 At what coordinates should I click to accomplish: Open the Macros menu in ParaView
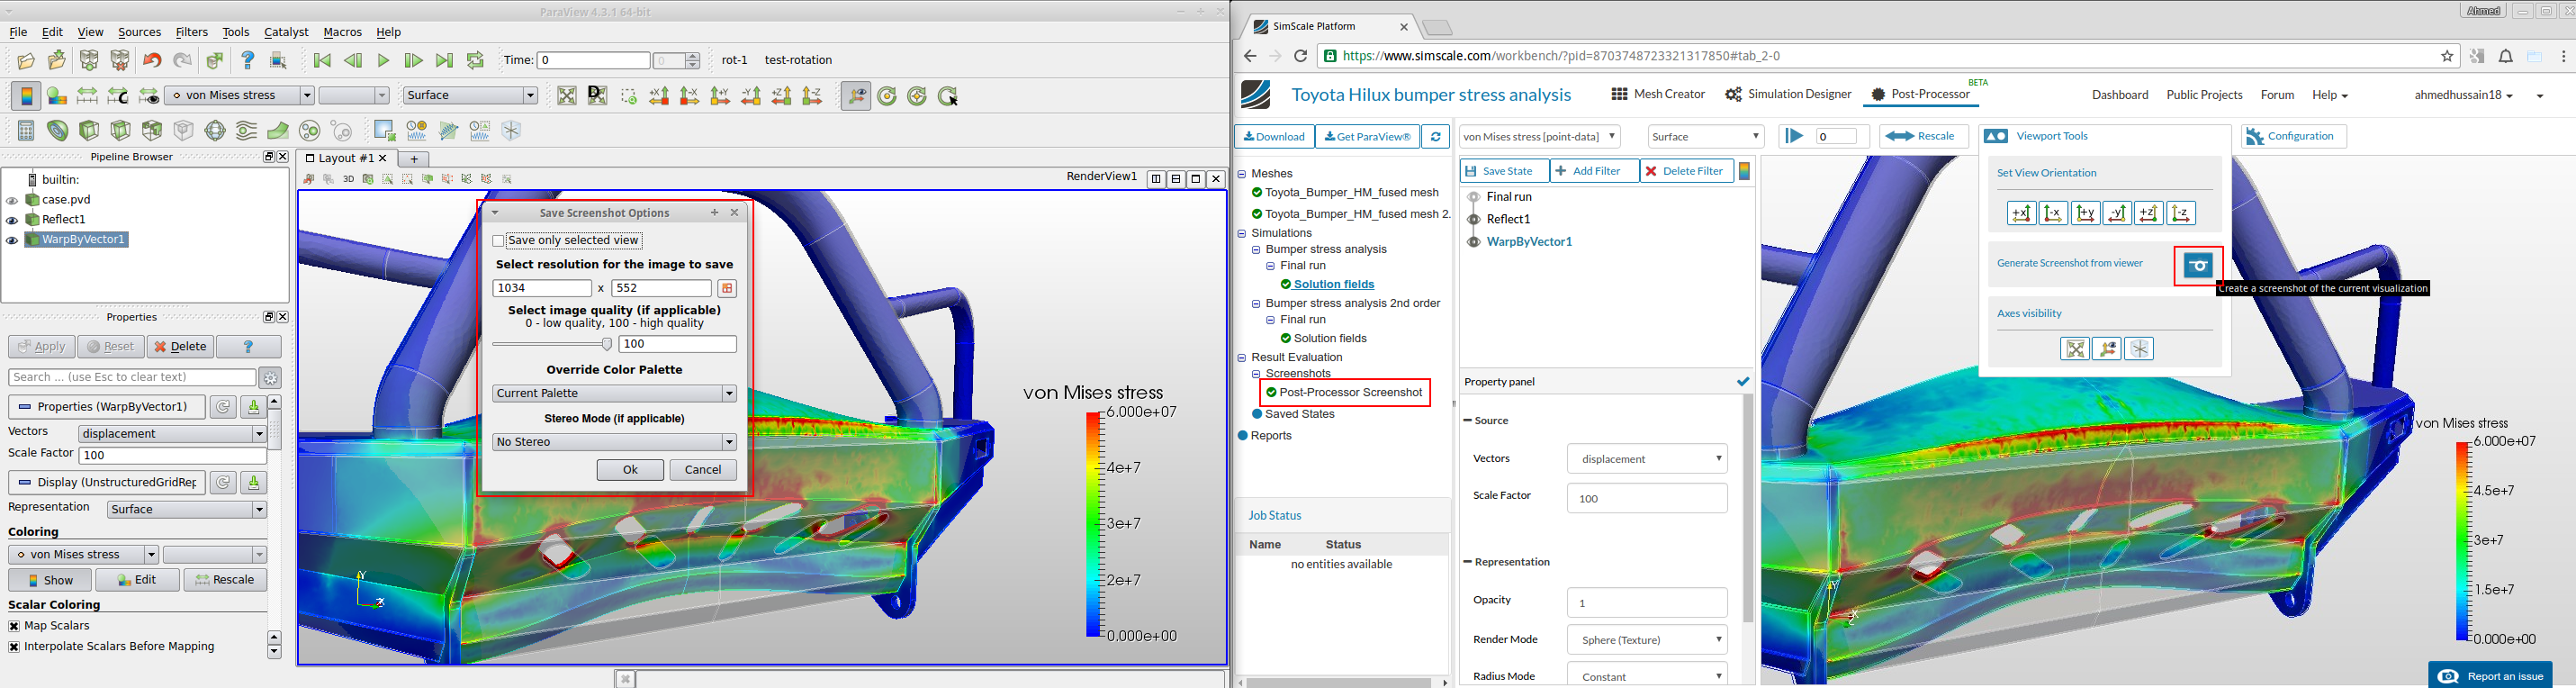pyautogui.click(x=343, y=32)
